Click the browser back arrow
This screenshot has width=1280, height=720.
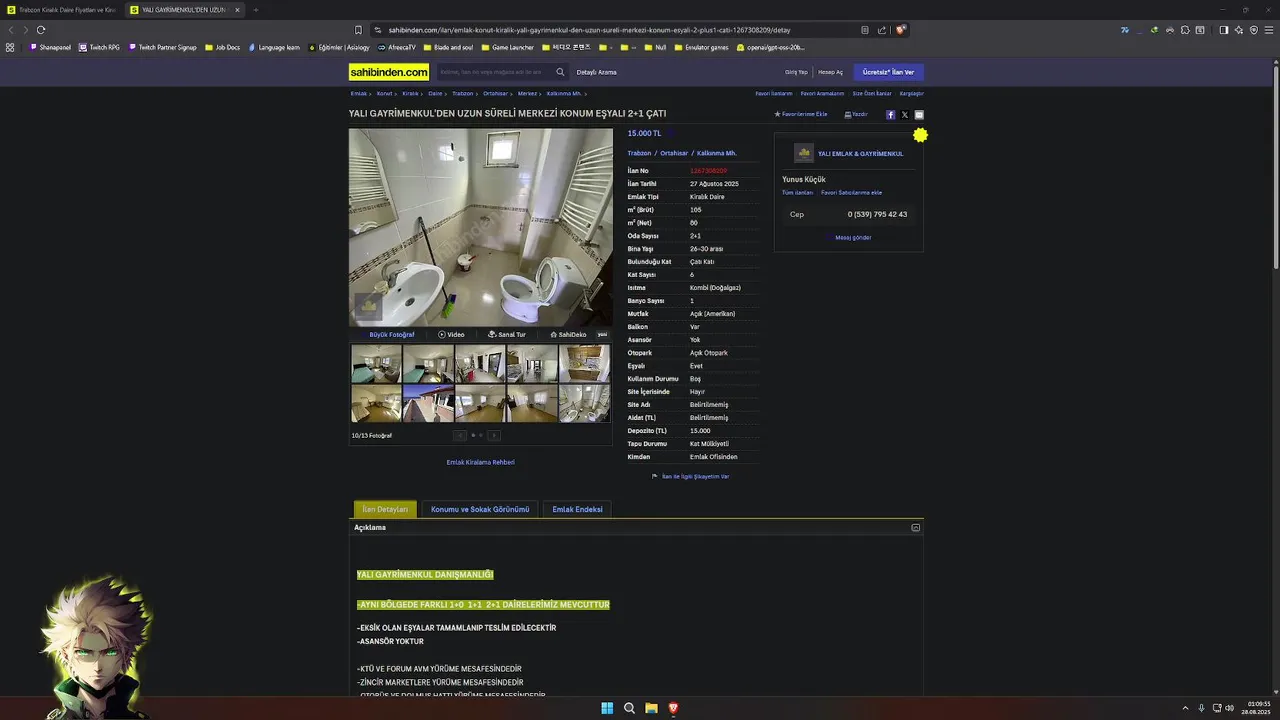(x=11, y=30)
